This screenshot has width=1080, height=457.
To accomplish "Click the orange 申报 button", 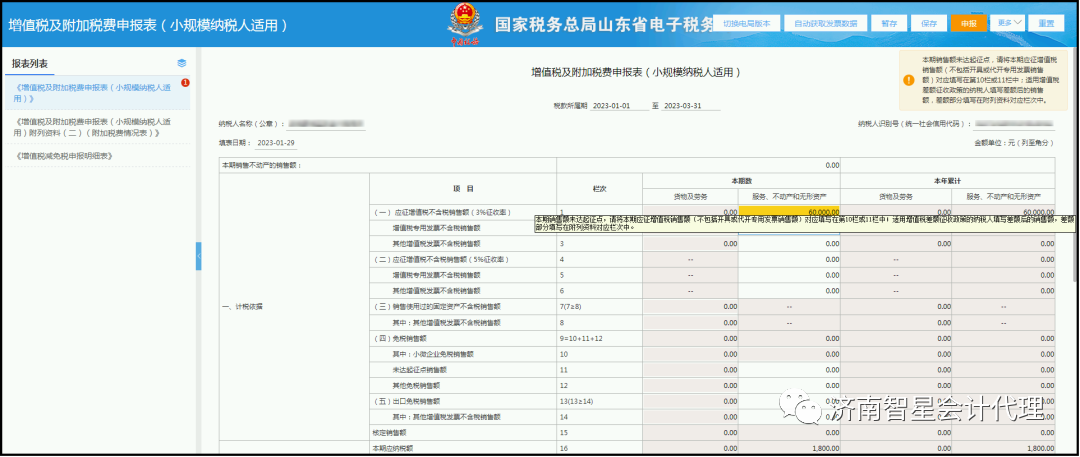I will 968,23.
